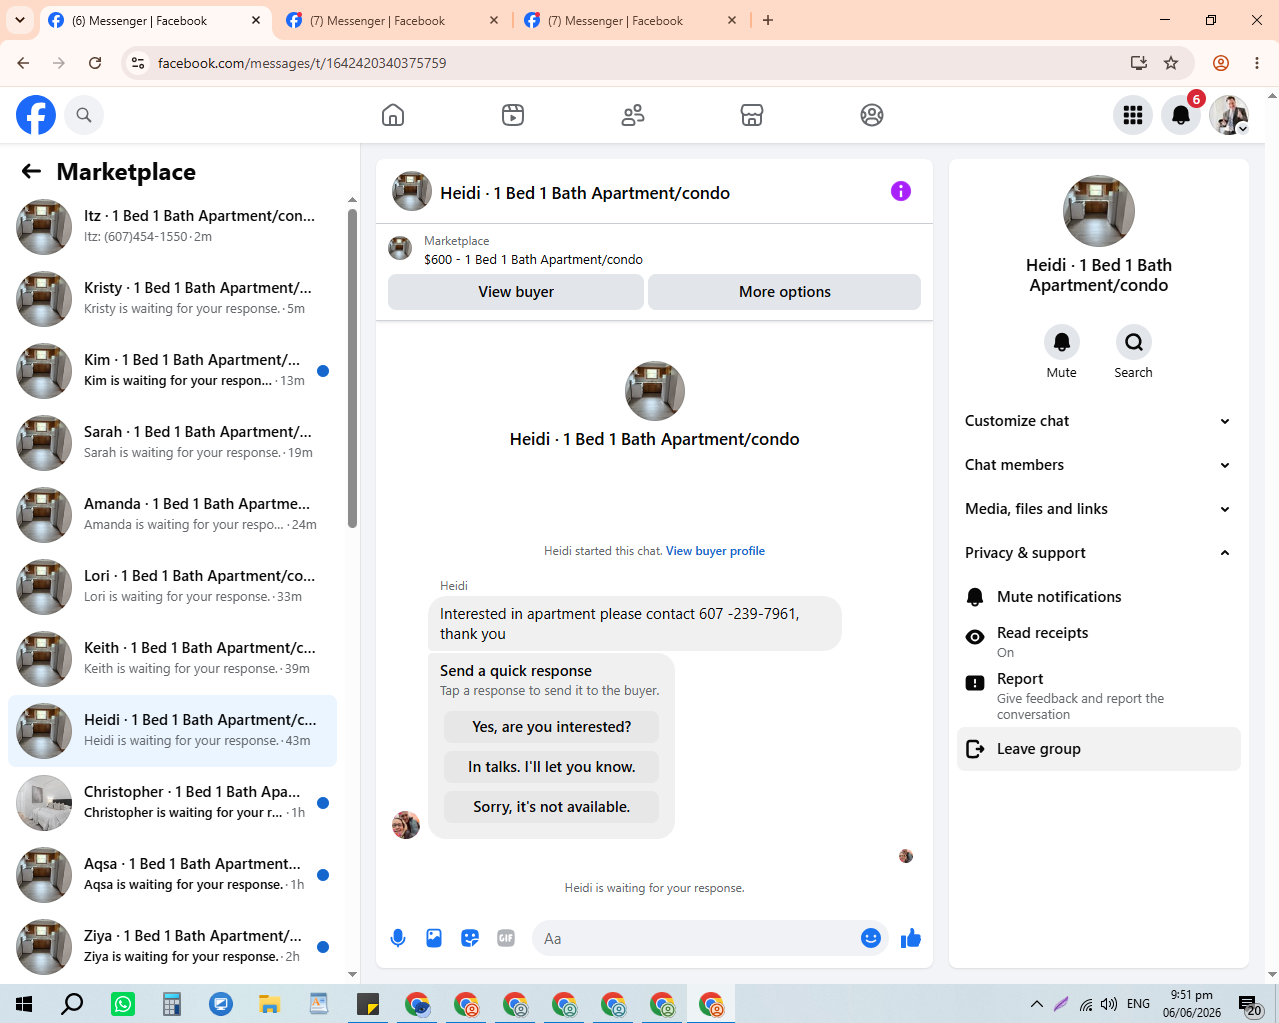
Task: Collapse Privacy & support section
Action: point(1099,553)
